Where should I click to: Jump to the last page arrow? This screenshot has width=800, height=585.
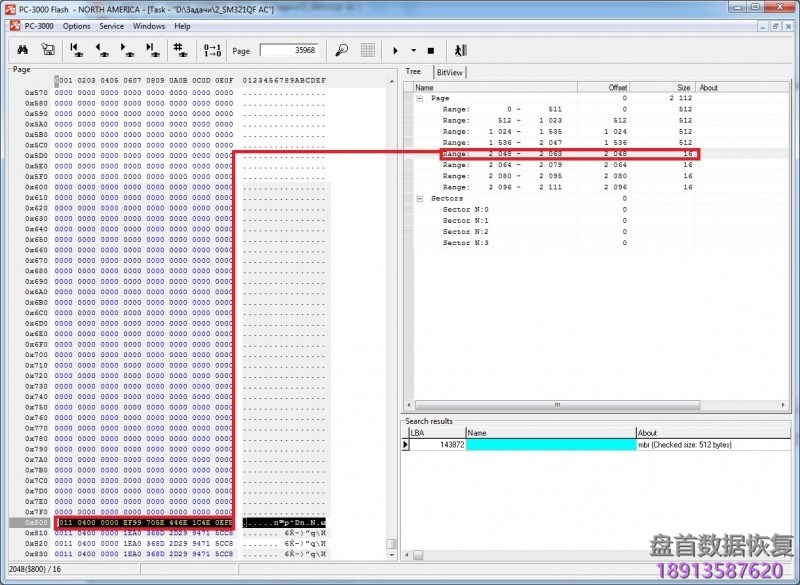tap(151, 49)
